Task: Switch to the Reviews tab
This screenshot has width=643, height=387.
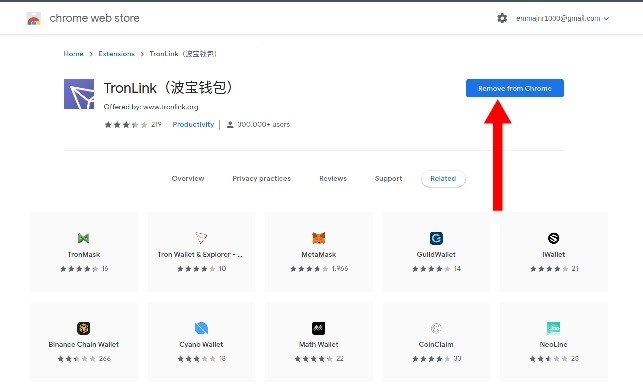Action: [333, 179]
